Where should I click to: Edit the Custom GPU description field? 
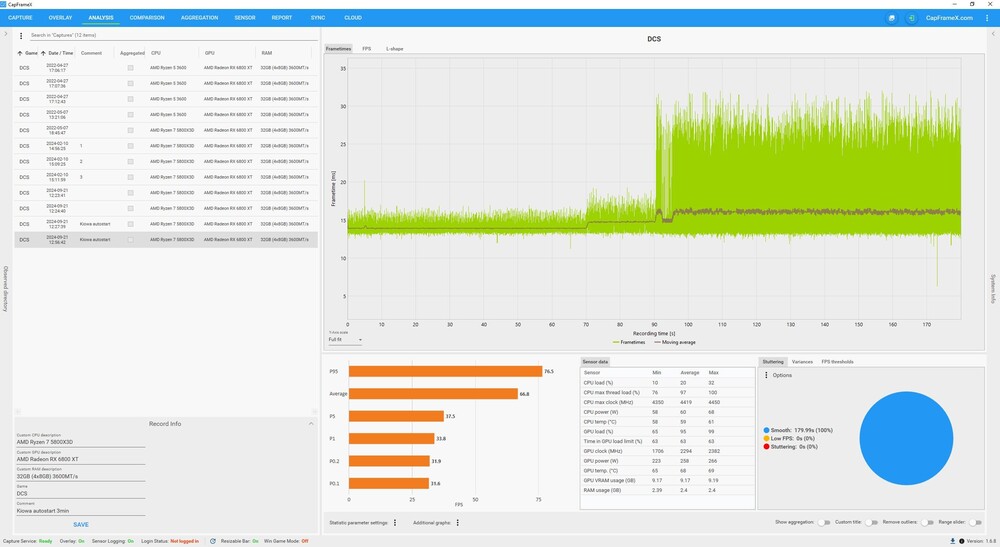coord(80,459)
